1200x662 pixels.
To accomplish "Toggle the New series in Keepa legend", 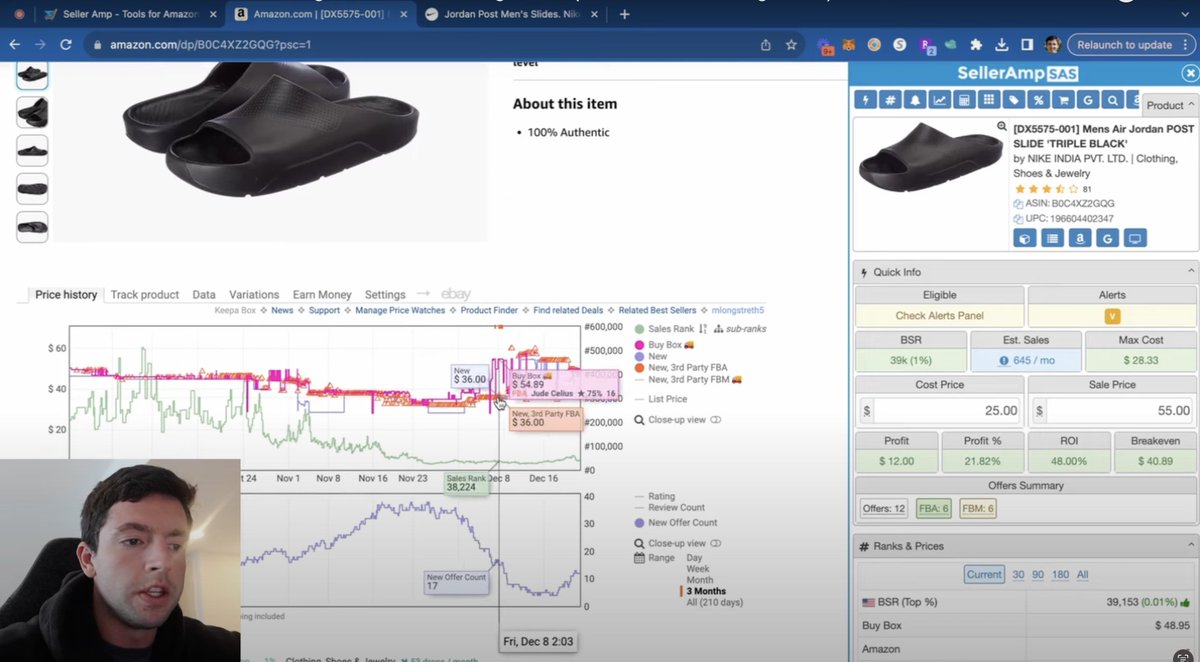I will pos(651,356).
